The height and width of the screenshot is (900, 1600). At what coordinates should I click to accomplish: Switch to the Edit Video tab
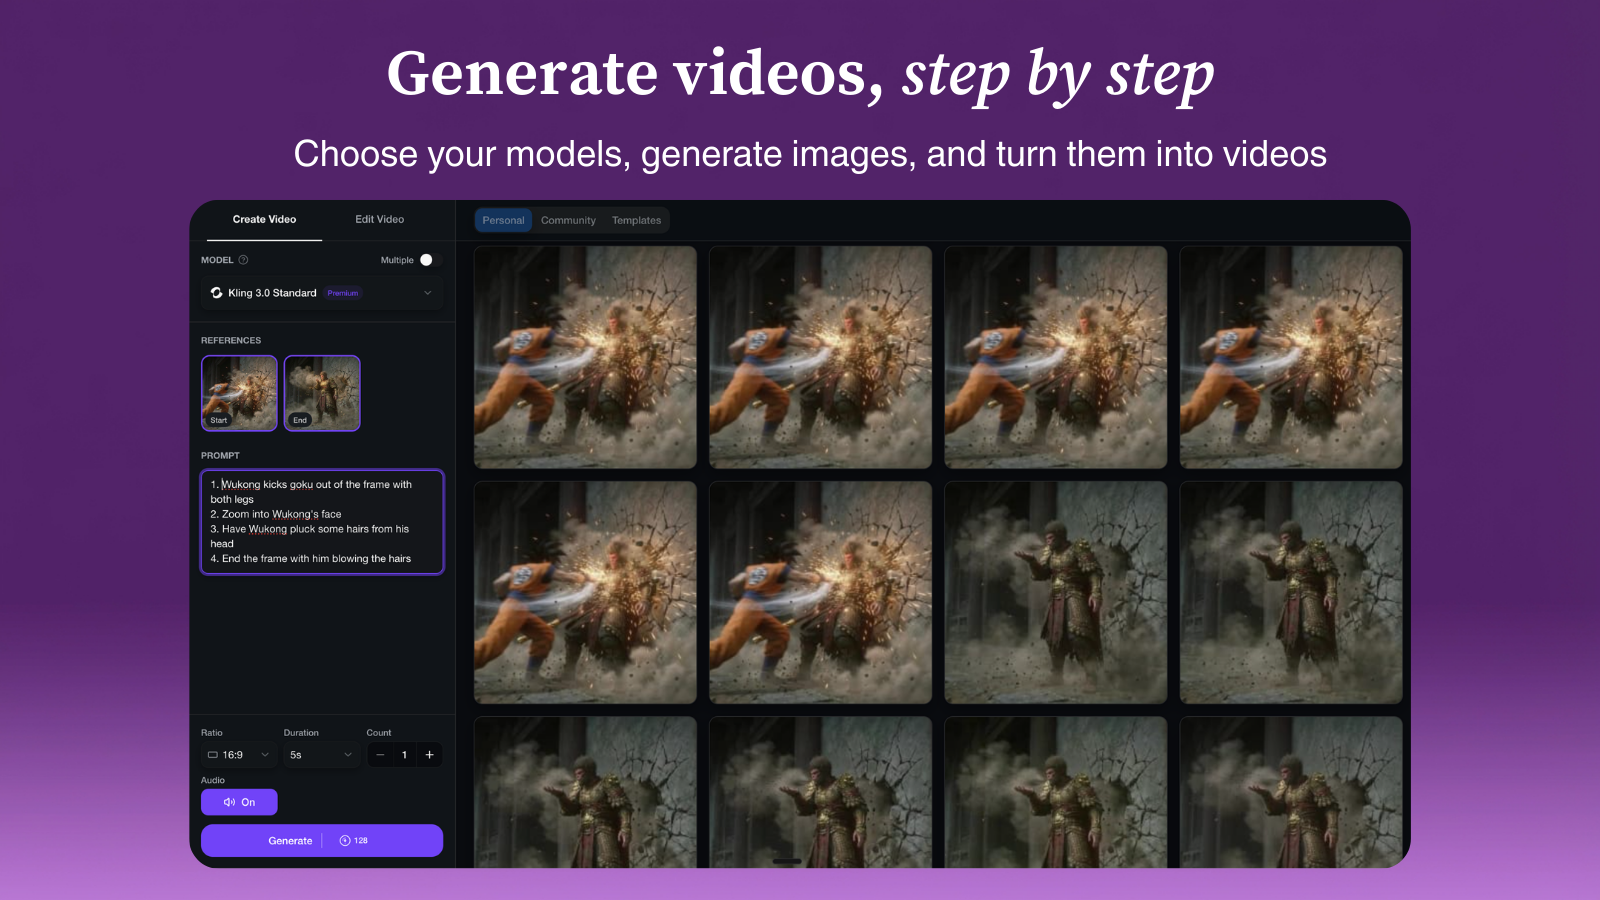tap(378, 219)
